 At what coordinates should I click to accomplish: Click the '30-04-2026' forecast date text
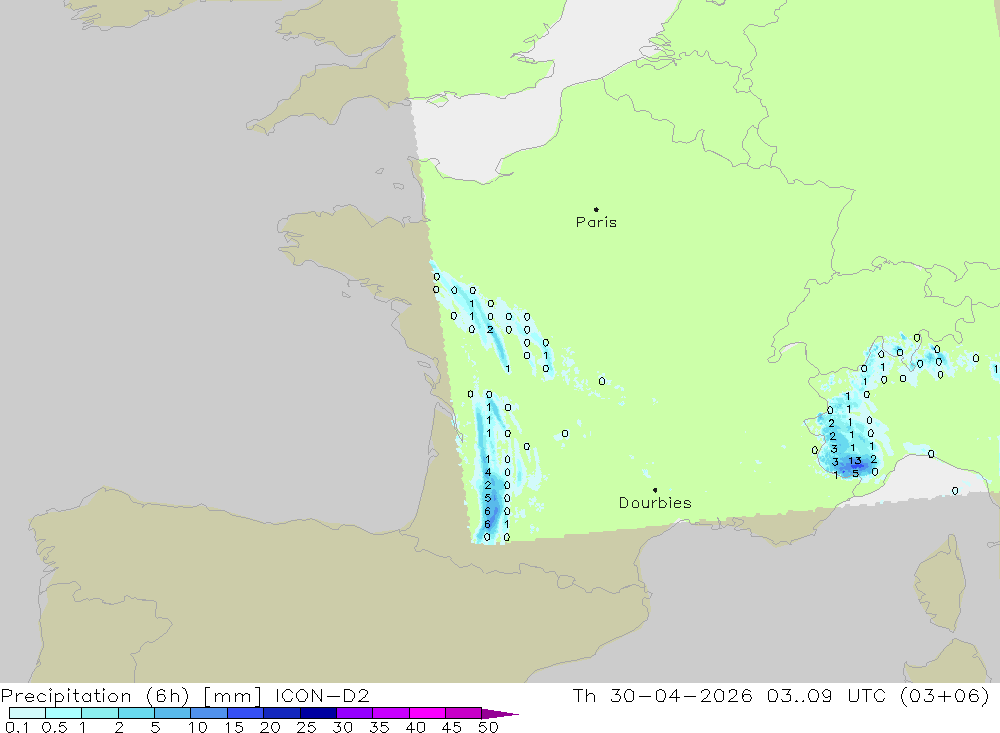click(681, 695)
